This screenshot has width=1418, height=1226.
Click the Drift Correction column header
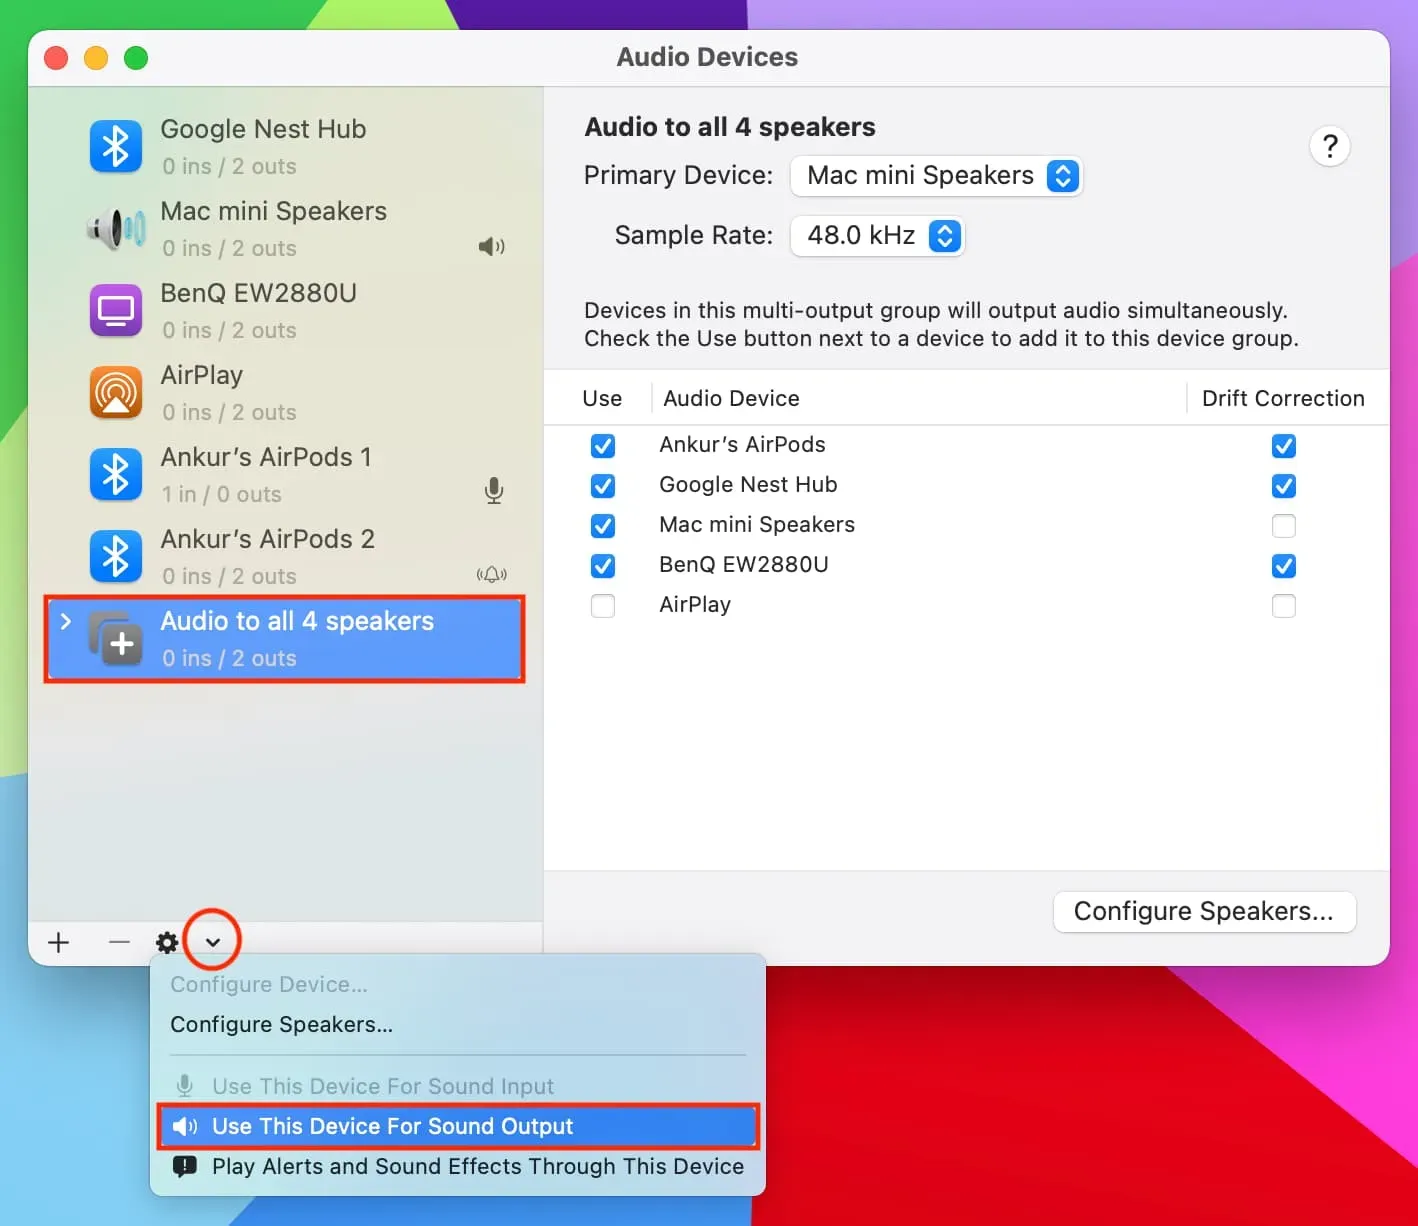[x=1283, y=398]
